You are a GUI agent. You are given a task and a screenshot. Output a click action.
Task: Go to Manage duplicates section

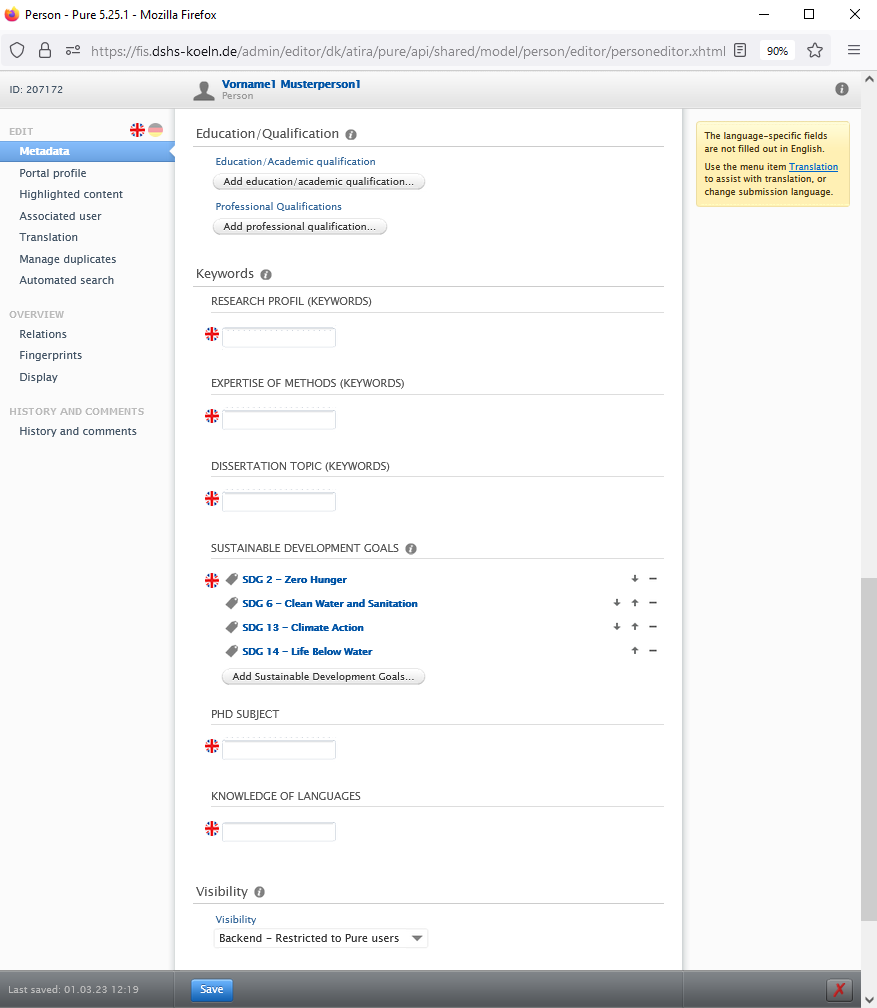point(68,259)
